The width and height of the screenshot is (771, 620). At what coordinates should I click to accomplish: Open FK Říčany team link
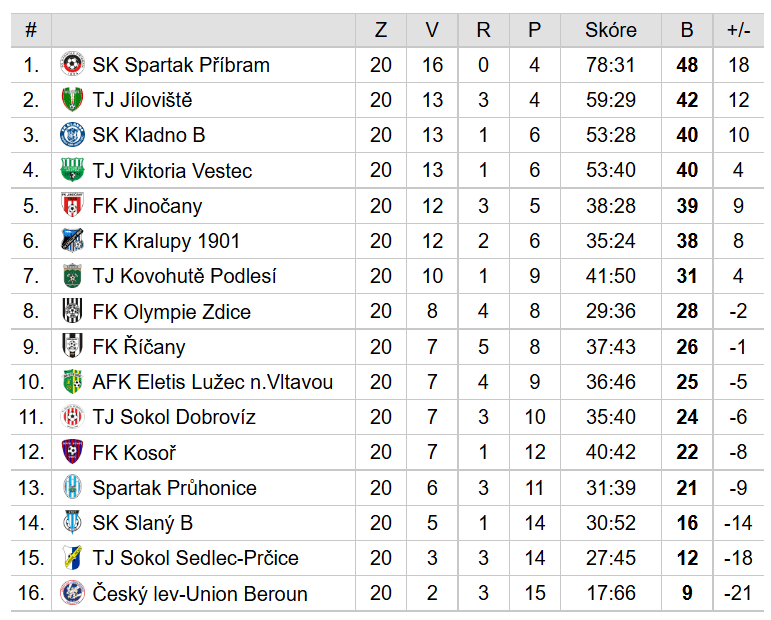(139, 347)
